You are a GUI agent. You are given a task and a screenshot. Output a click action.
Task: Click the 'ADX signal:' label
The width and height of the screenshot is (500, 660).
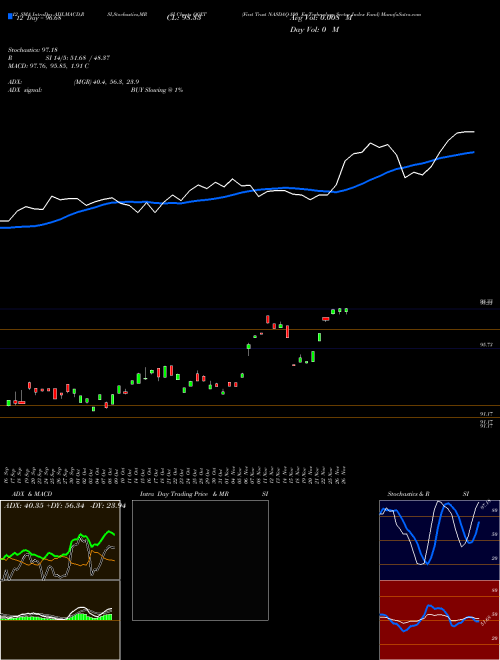click(25, 90)
